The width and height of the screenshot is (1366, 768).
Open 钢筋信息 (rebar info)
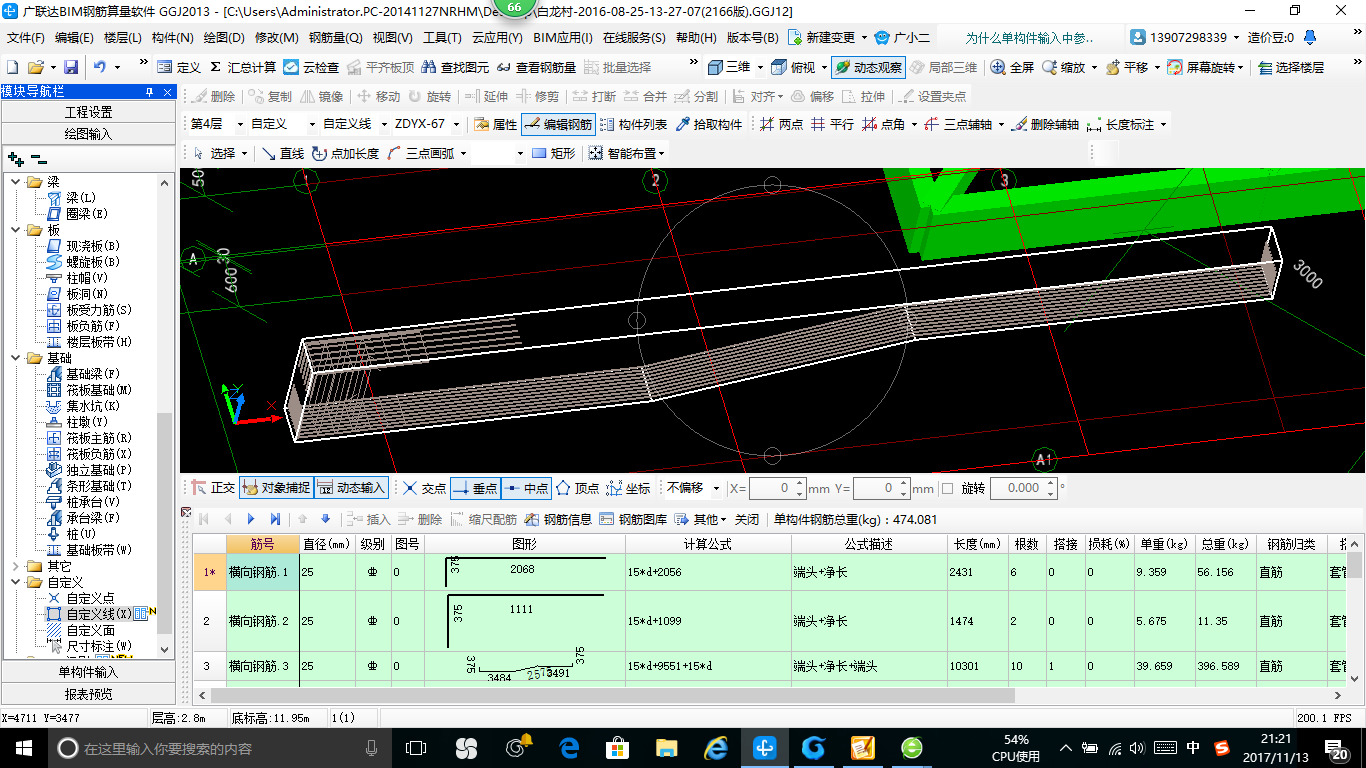point(558,519)
